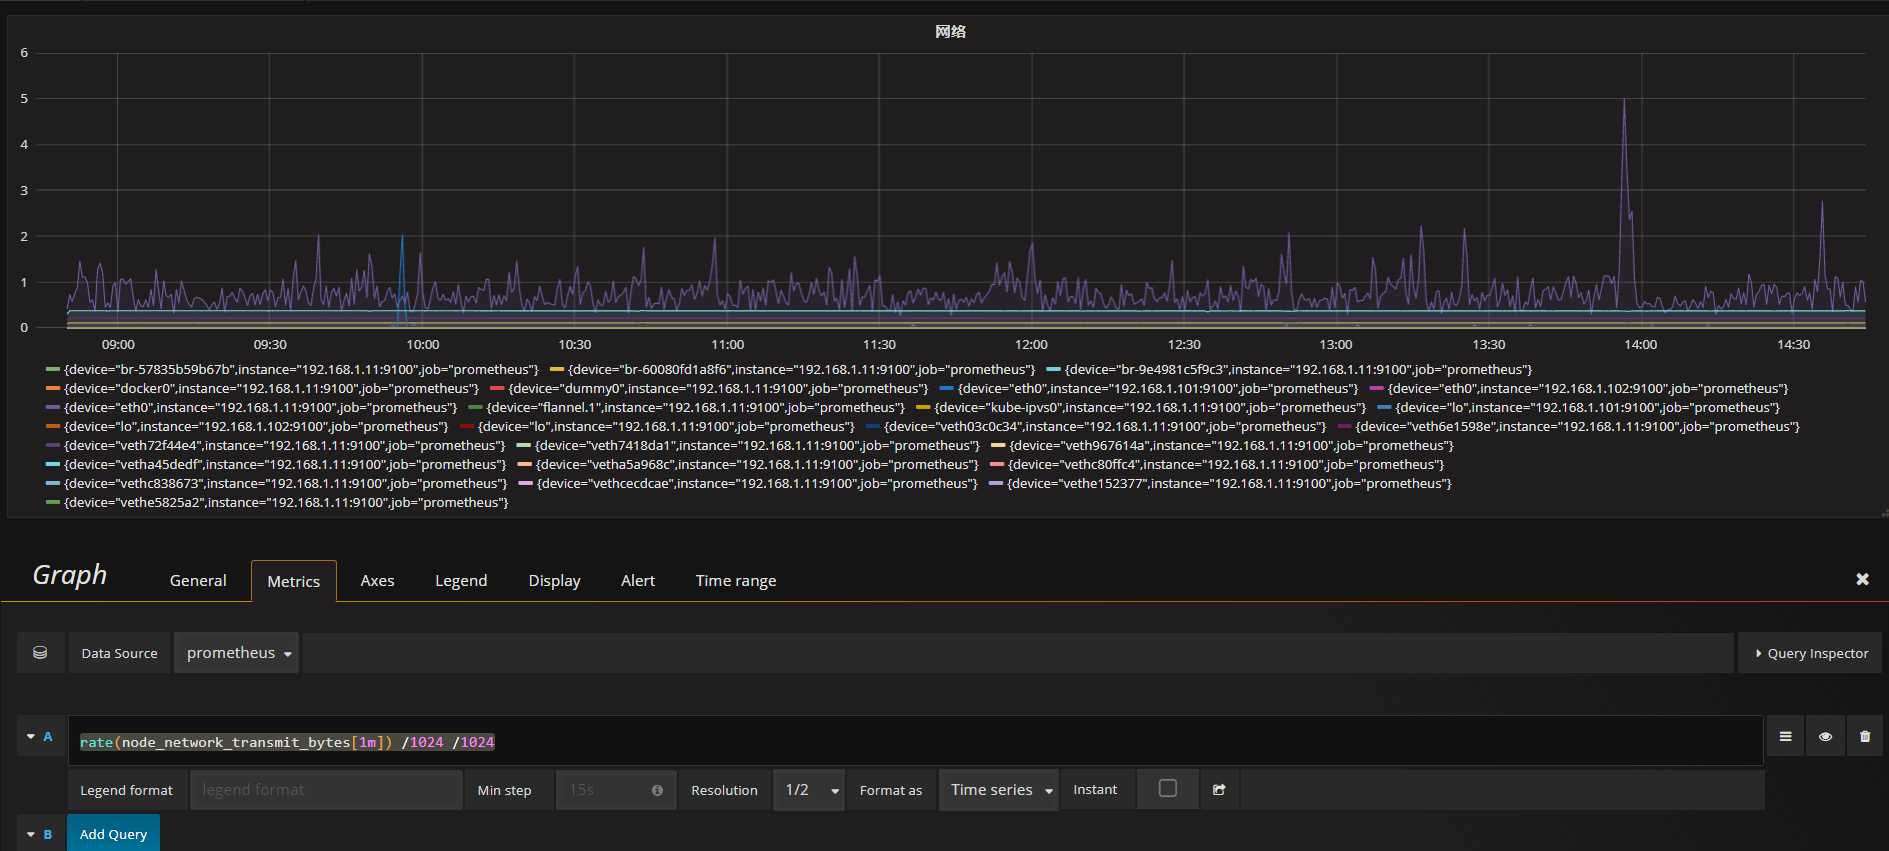This screenshot has width=1889, height=851.
Task: Toggle series lo 192.168.1.11 in legend
Action: (666, 427)
